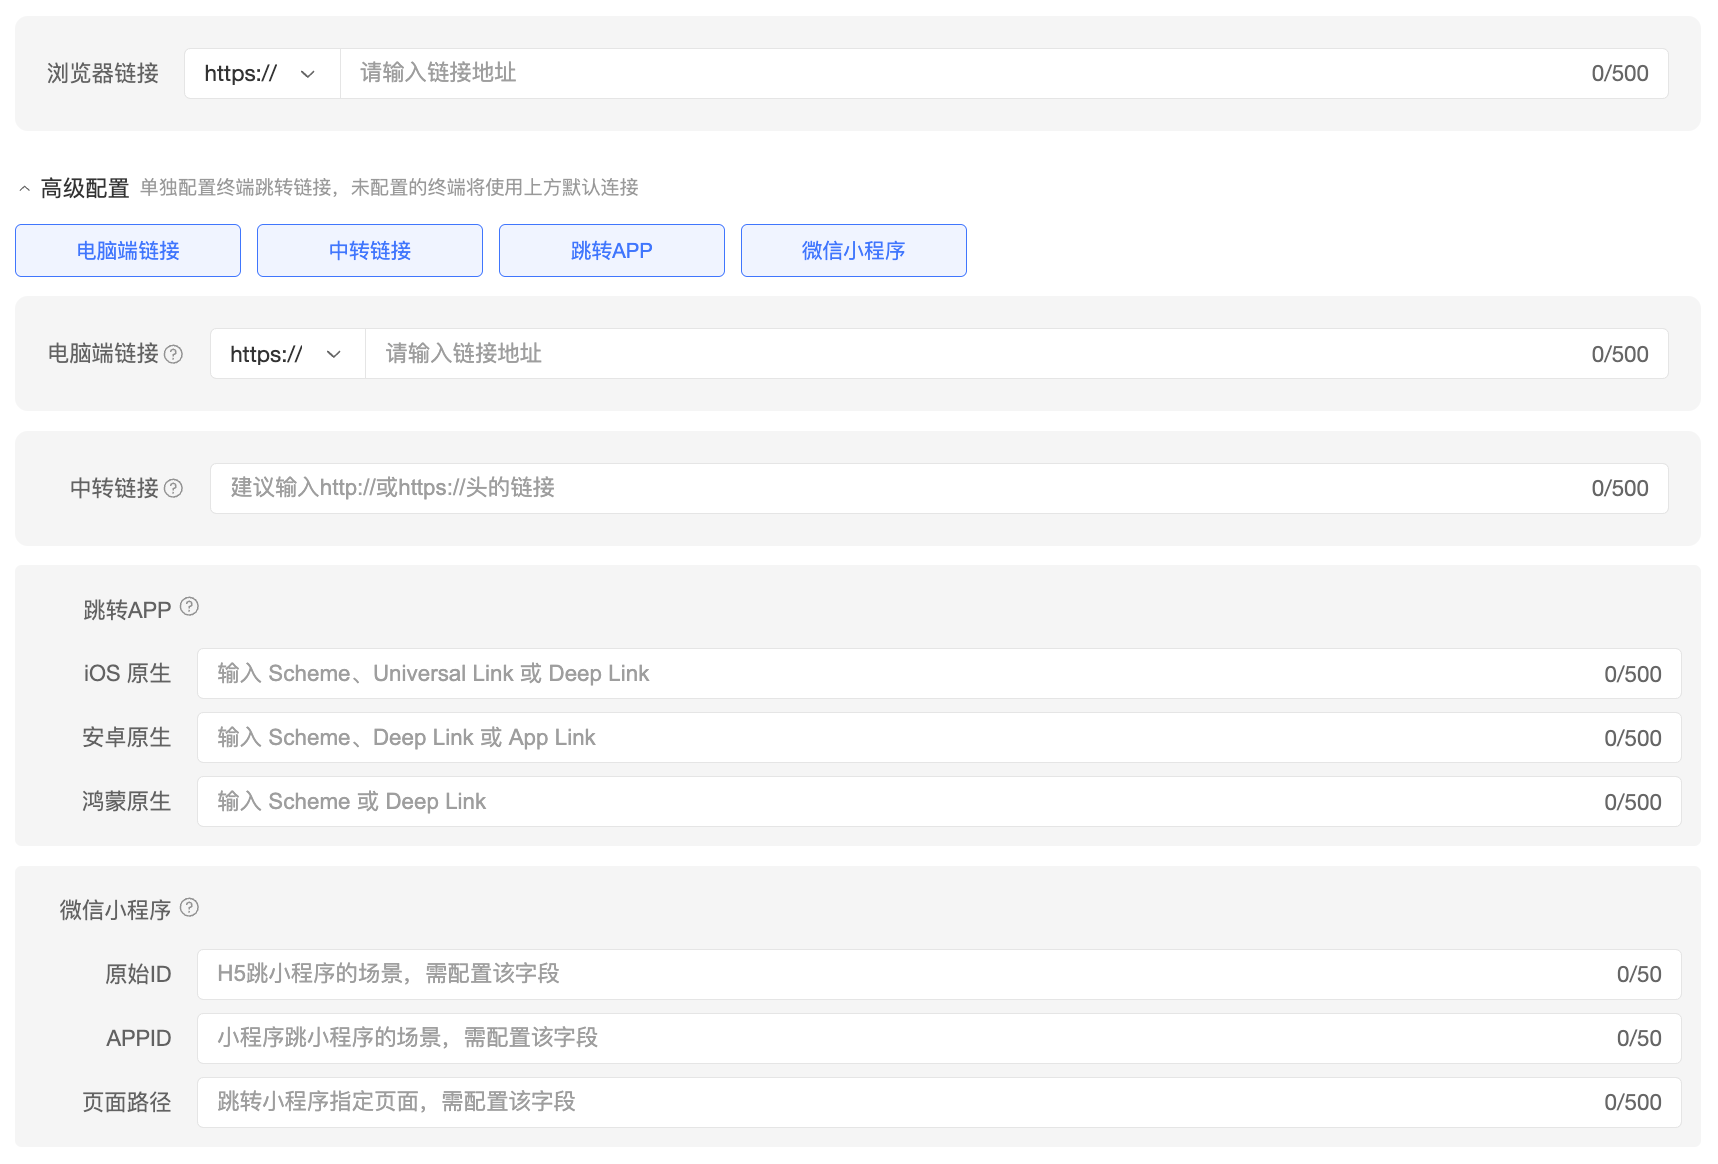This screenshot has width=1718, height=1164.
Task: Toggle the 电脑端链接 config button
Action: tap(128, 250)
